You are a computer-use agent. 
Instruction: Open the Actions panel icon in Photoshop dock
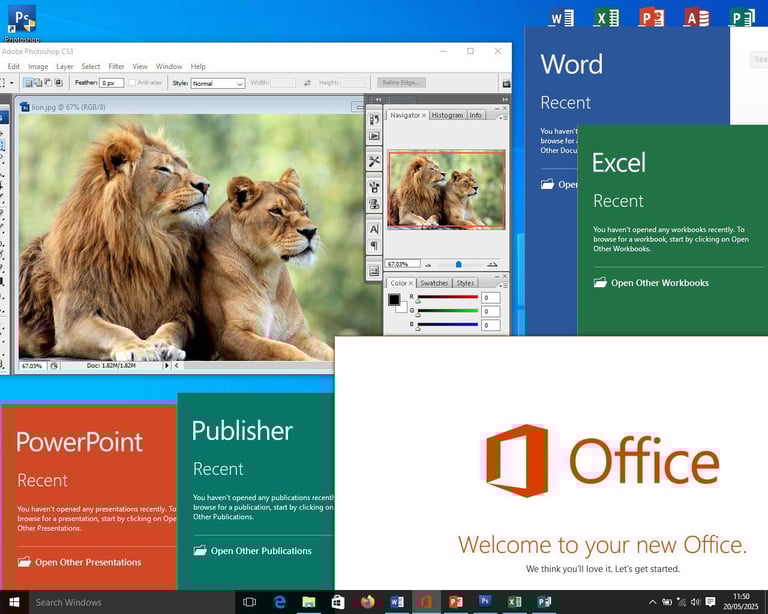coord(374,136)
